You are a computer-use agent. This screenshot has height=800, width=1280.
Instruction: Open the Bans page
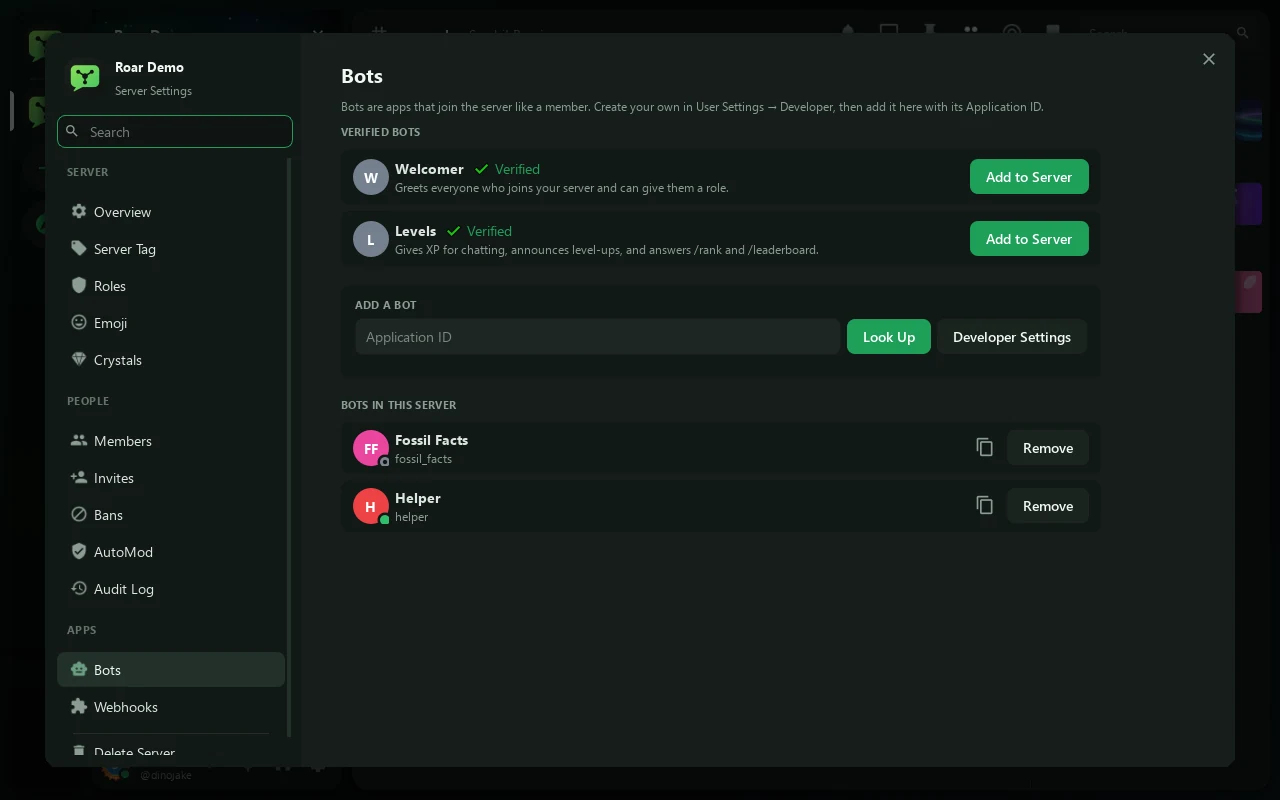[x=171, y=515]
